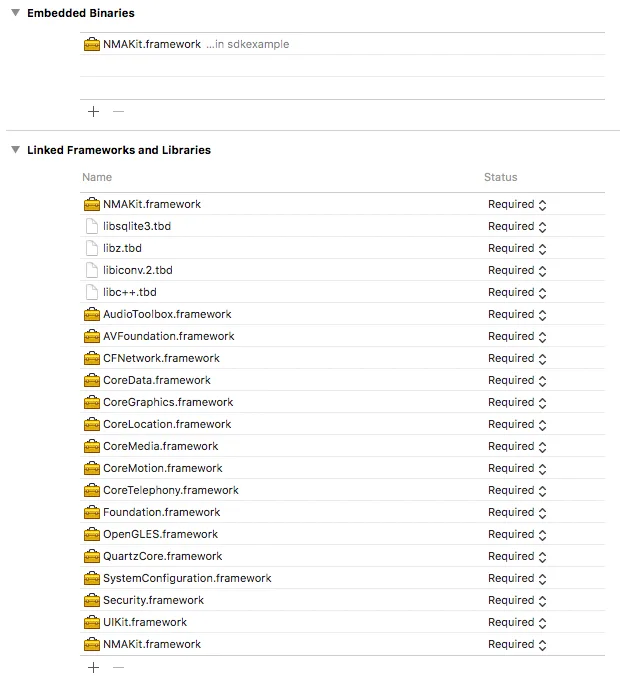The image size is (620, 679).
Task: Click the CoreMedia.framework toolbox icon
Action: coord(92,446)
